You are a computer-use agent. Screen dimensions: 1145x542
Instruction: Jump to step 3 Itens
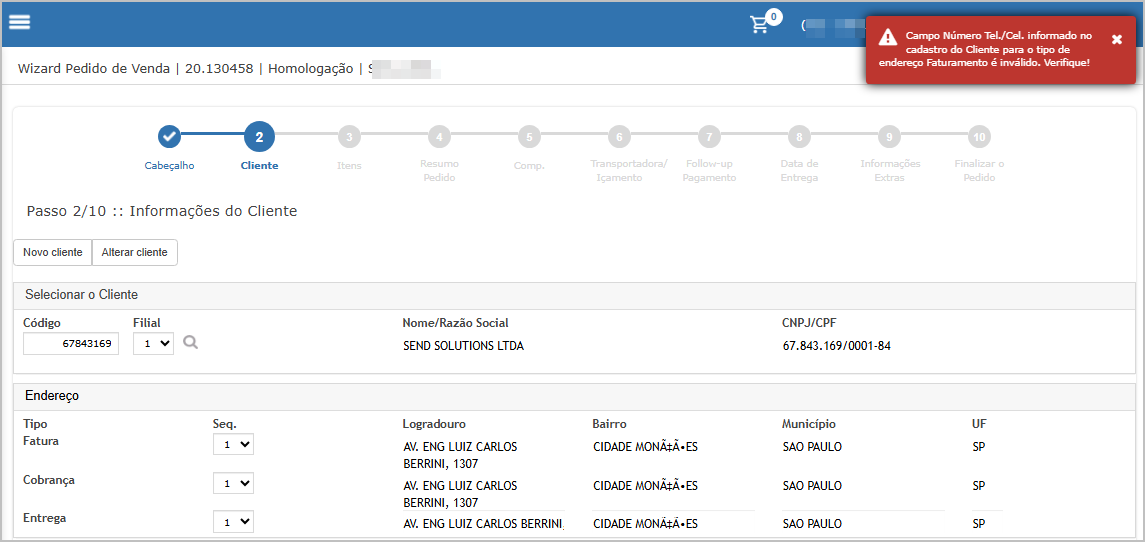(x=349, y=137)
